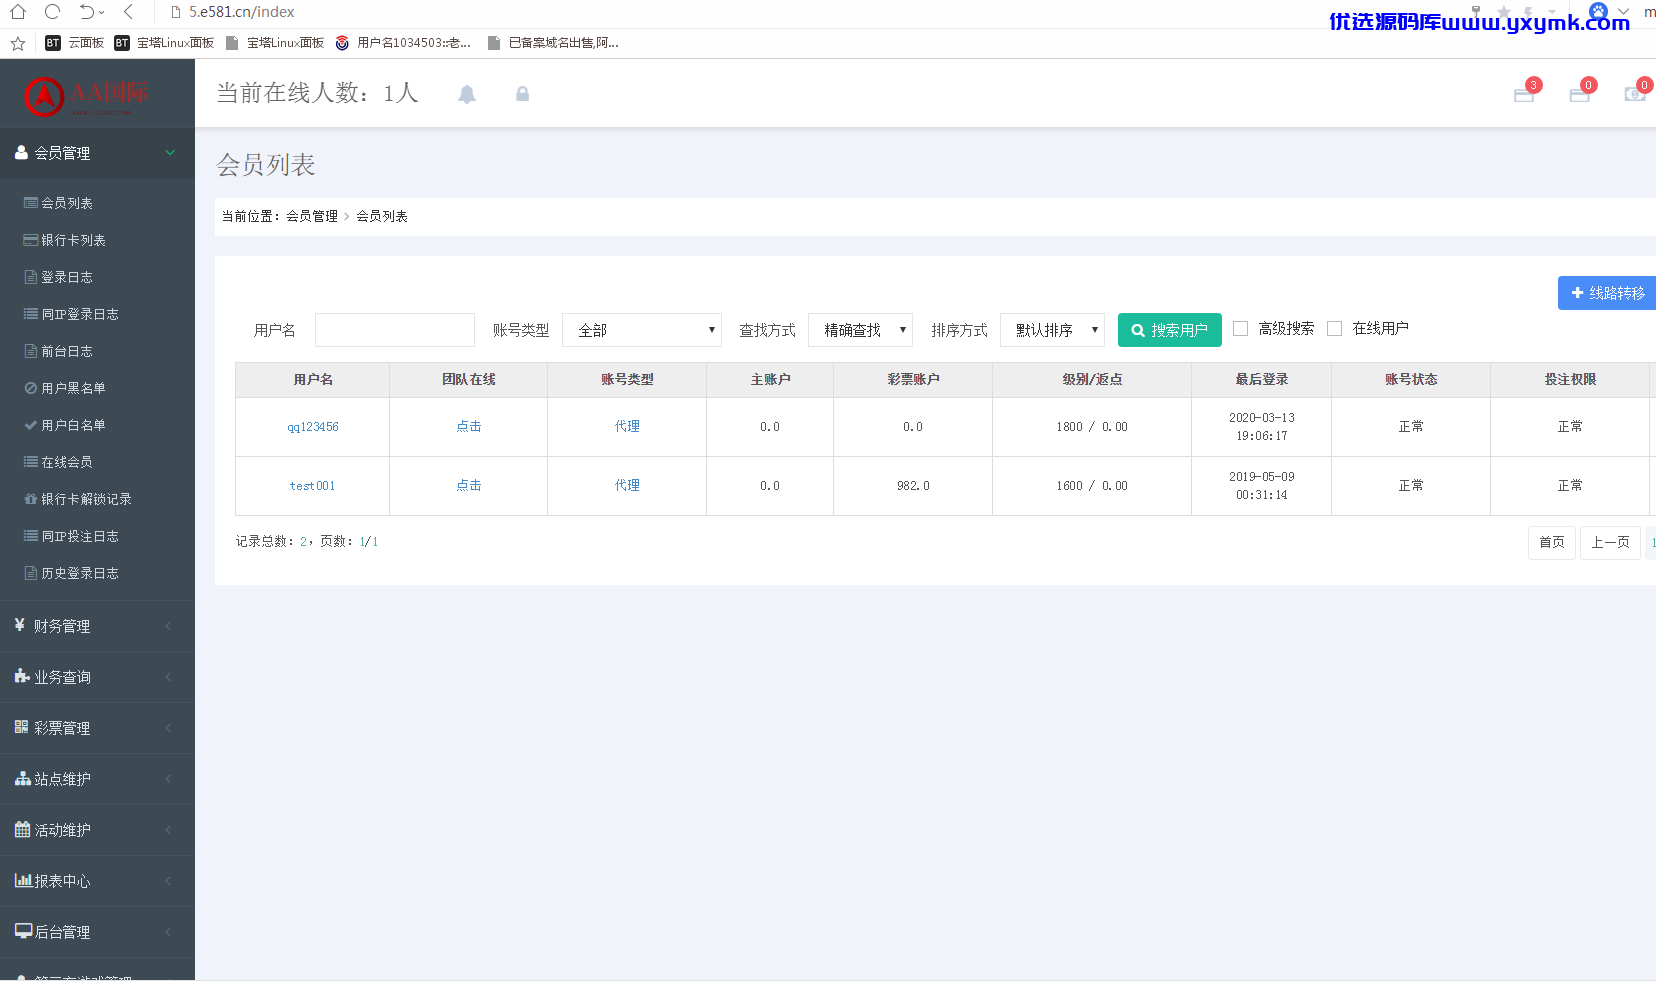
Task: Go to 首页 pagination button
Action: [x=1552, y=542]
